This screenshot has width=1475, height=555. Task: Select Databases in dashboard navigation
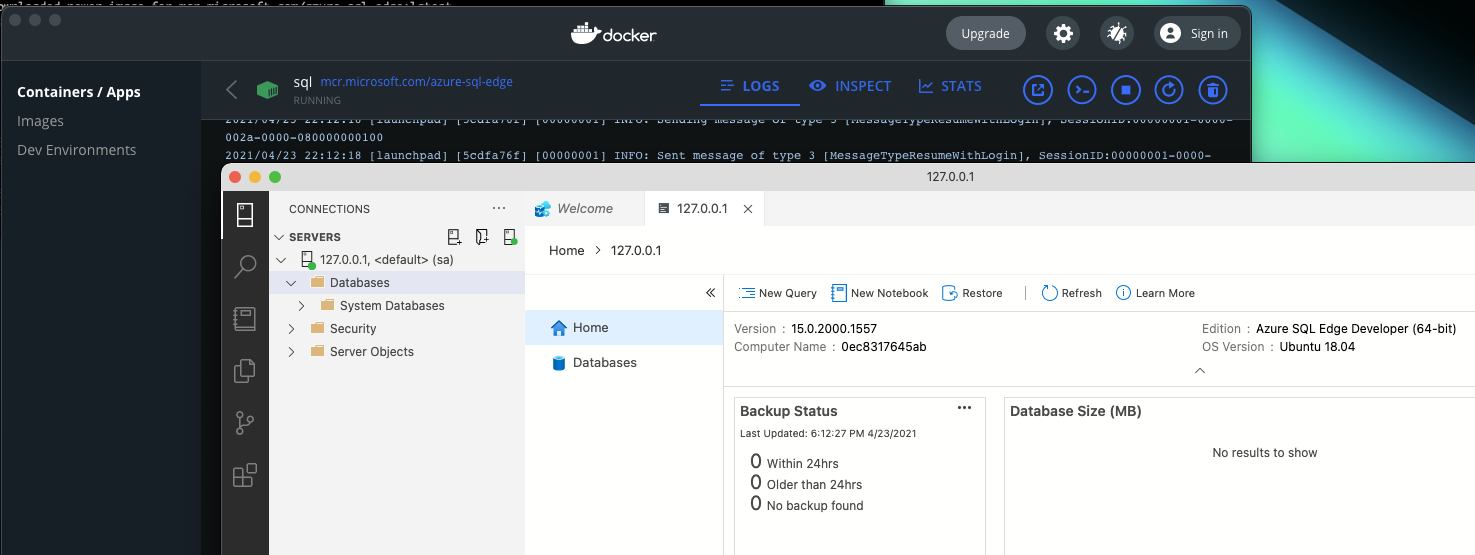click(624, 362)
